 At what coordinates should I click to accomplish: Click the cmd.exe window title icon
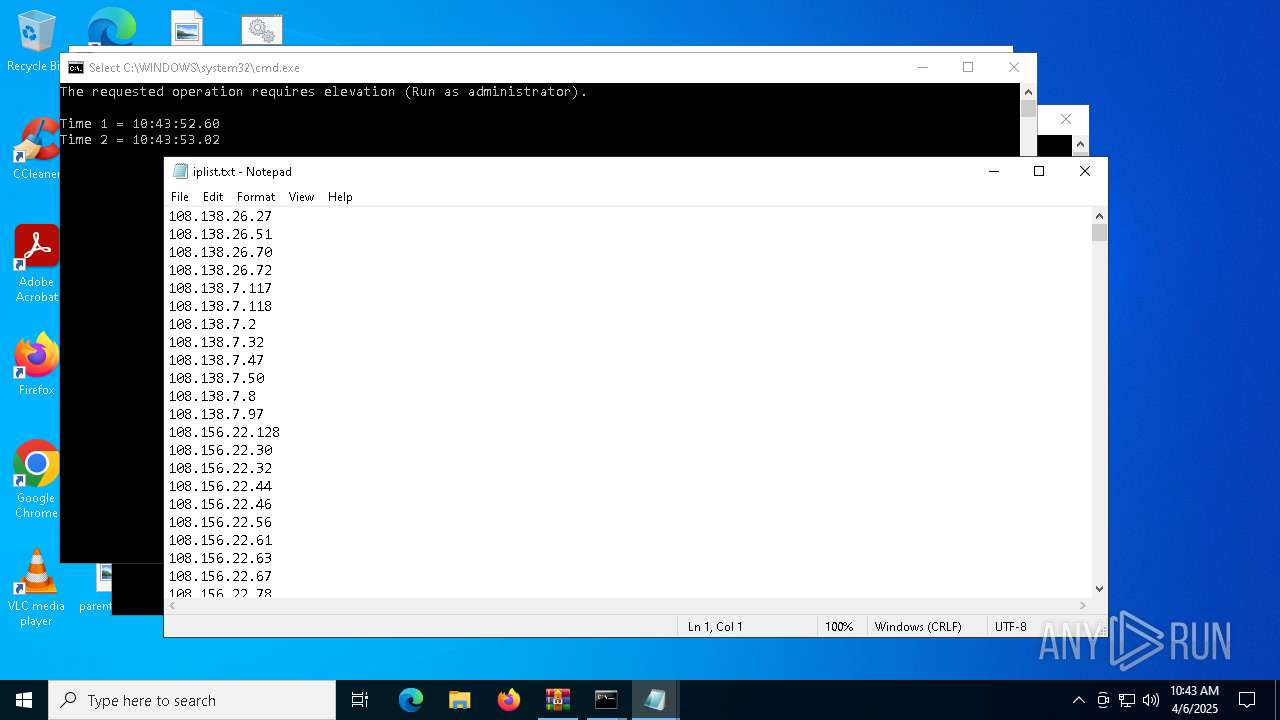(x=76, y=67)
